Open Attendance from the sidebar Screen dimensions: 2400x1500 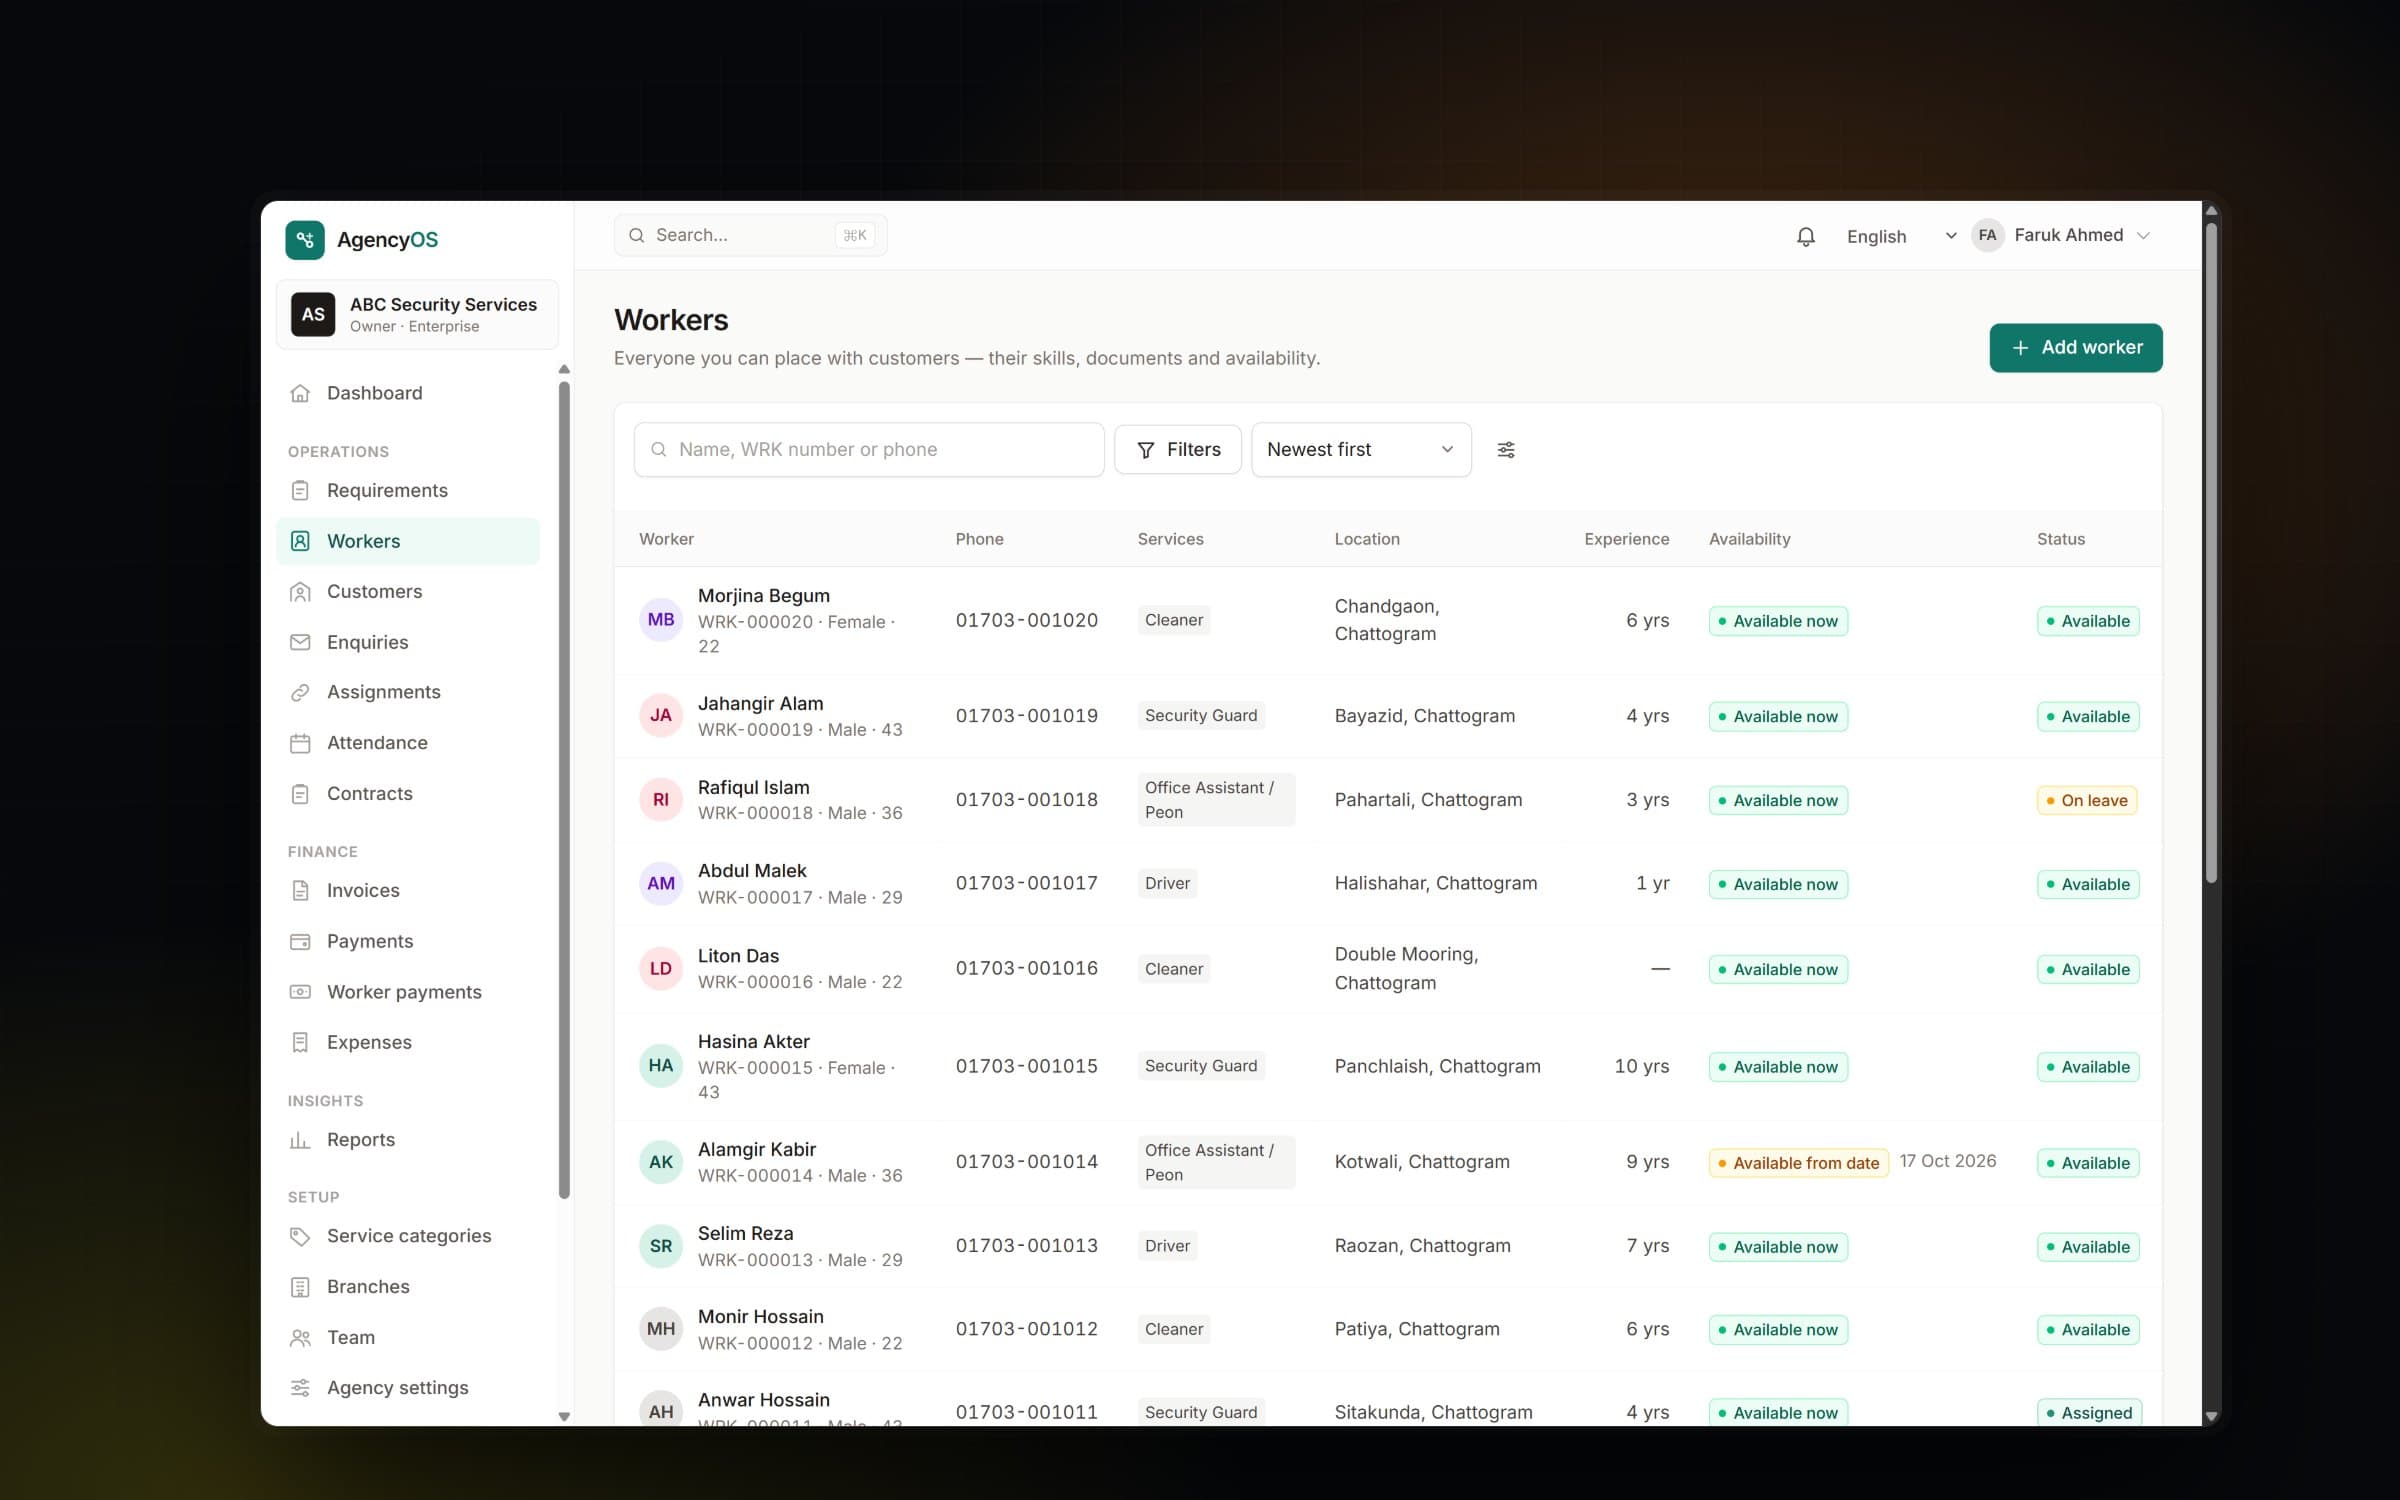pos(408,743)
